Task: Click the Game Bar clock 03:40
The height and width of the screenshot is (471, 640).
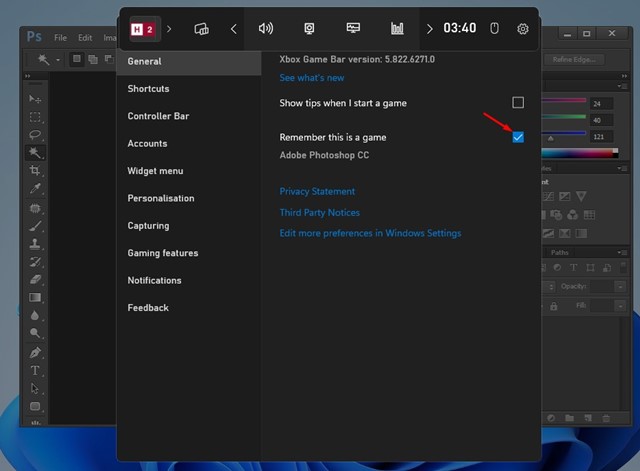Action: (460, 28)
